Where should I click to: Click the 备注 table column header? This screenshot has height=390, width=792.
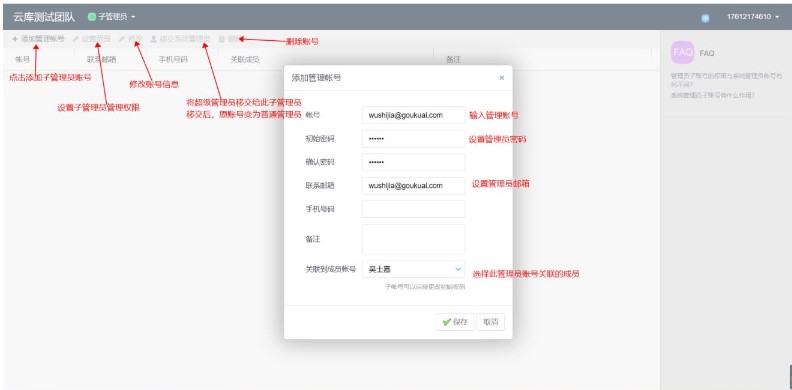coord(453,59)
